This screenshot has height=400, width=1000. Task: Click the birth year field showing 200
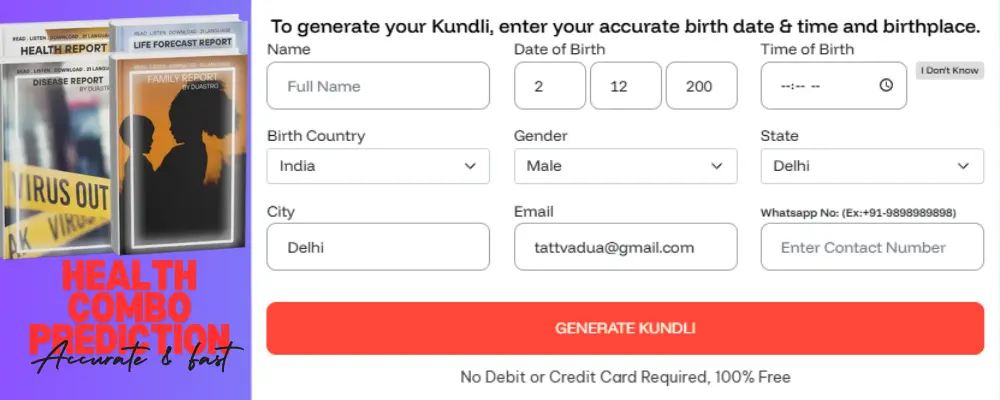[701, 86]
